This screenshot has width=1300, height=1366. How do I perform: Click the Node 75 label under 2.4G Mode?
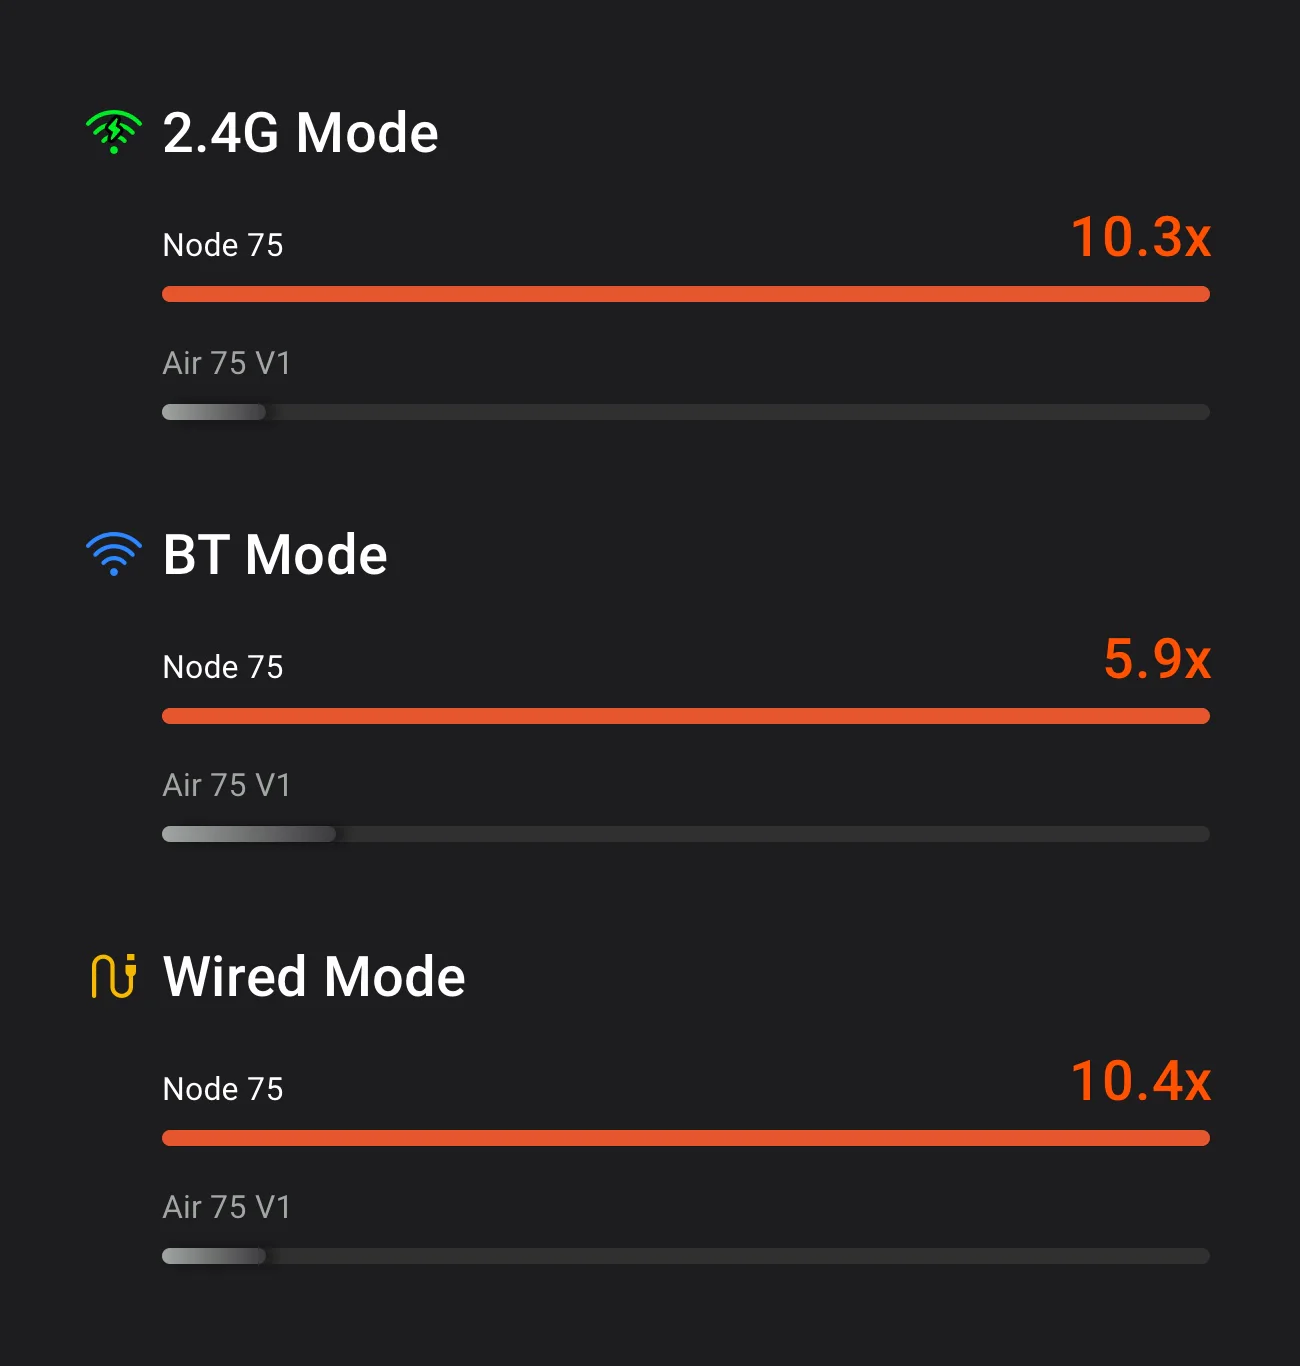pos(223,245)
